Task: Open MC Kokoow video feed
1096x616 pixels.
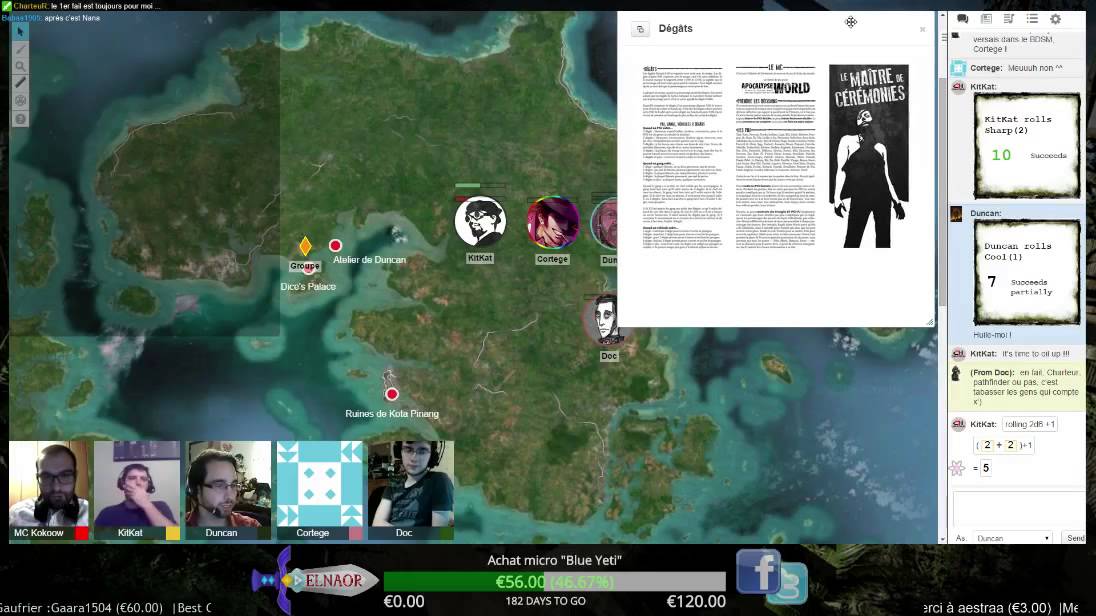Action: [49, 483]
